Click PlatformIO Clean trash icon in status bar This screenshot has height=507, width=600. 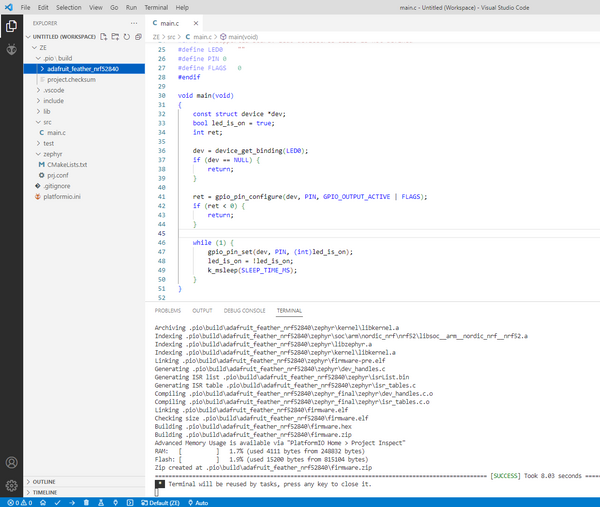click(86, 503)
